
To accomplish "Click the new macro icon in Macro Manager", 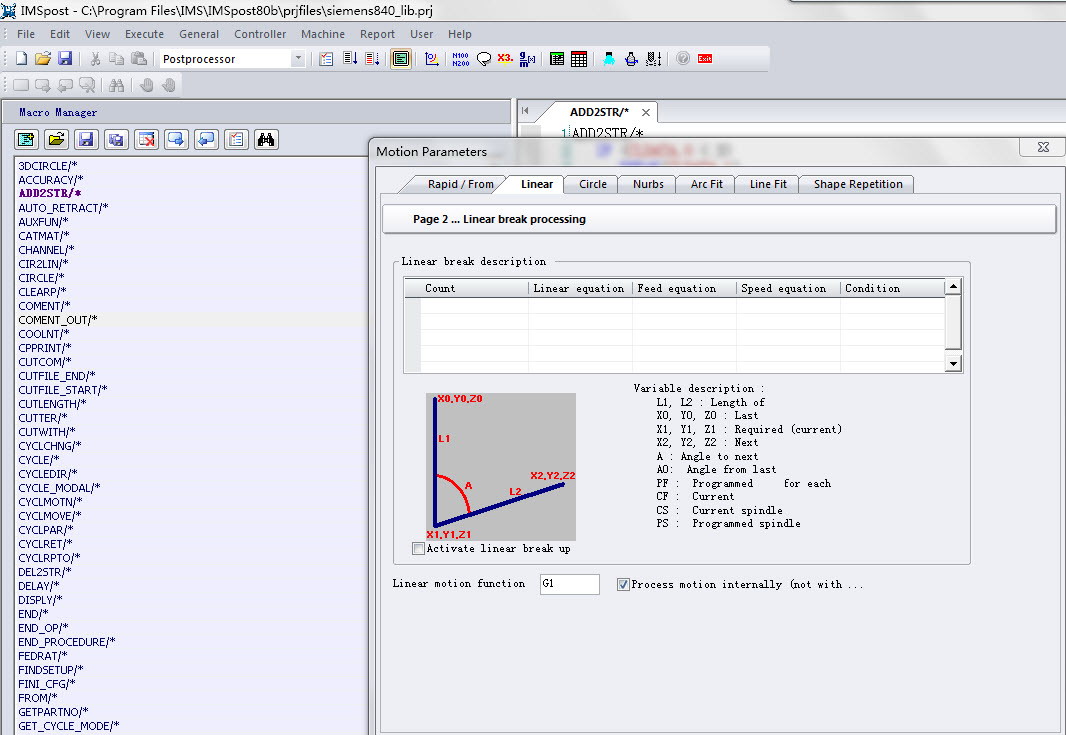I will tap(27, 139).
